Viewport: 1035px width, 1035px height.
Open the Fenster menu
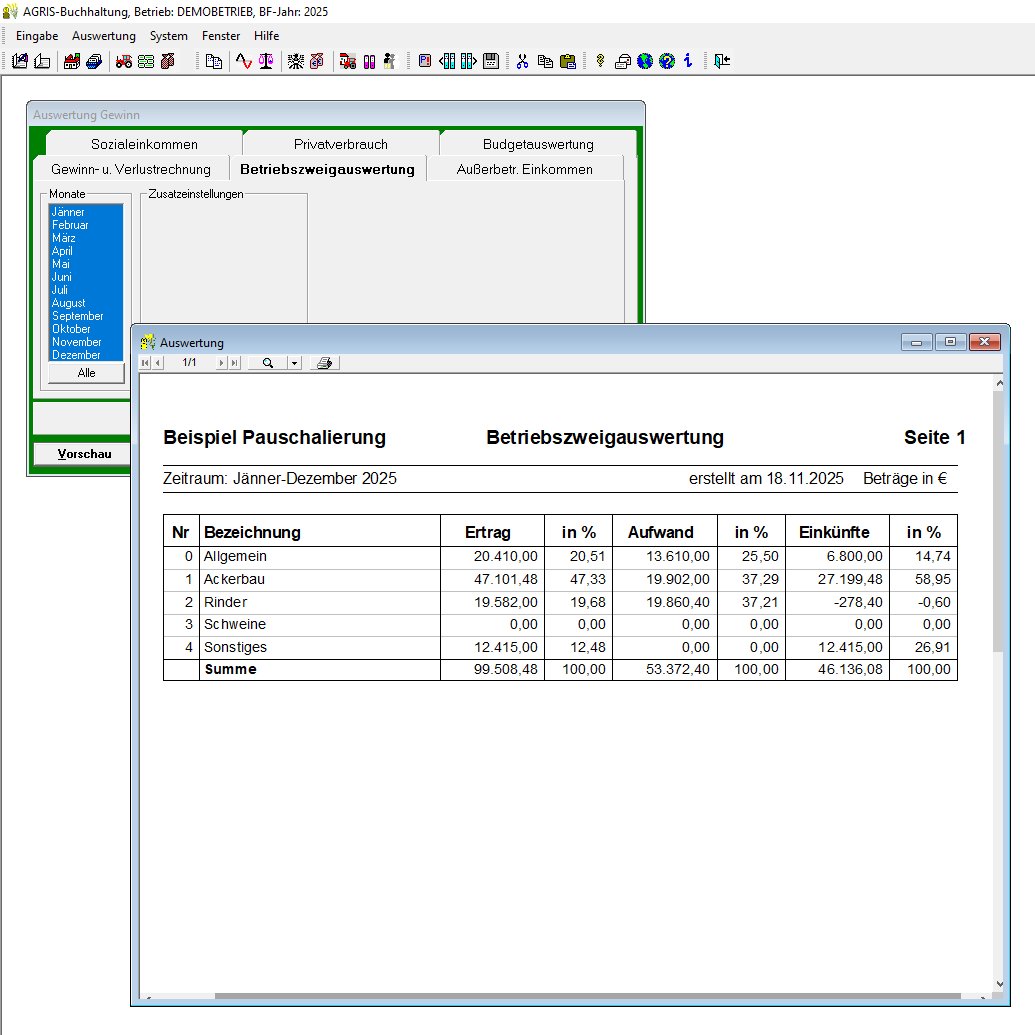[221, 36]
